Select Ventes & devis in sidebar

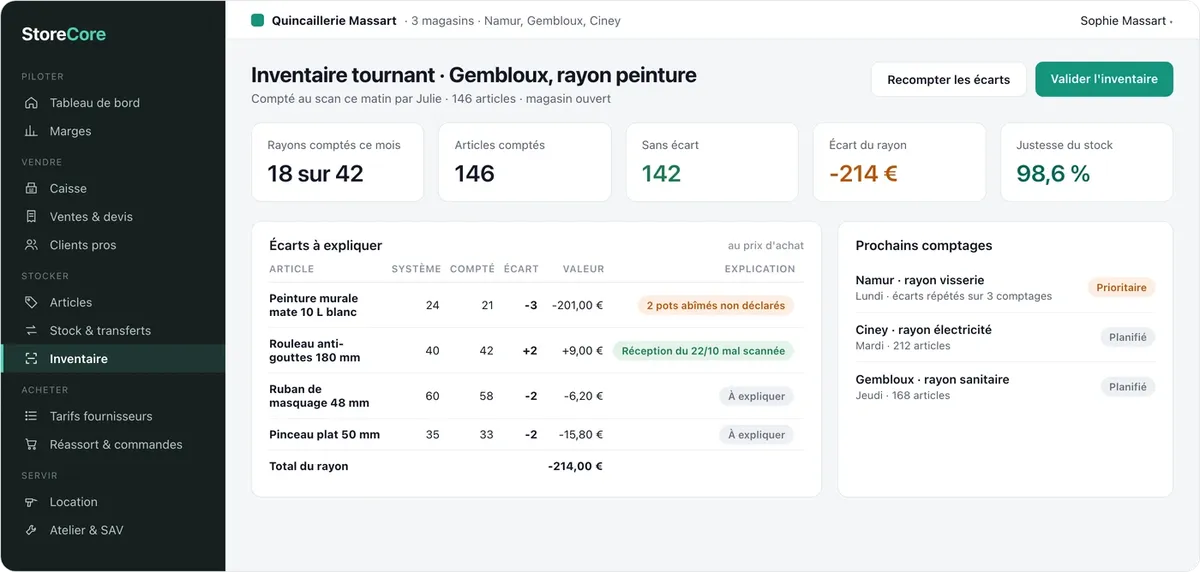coord(113,216)
